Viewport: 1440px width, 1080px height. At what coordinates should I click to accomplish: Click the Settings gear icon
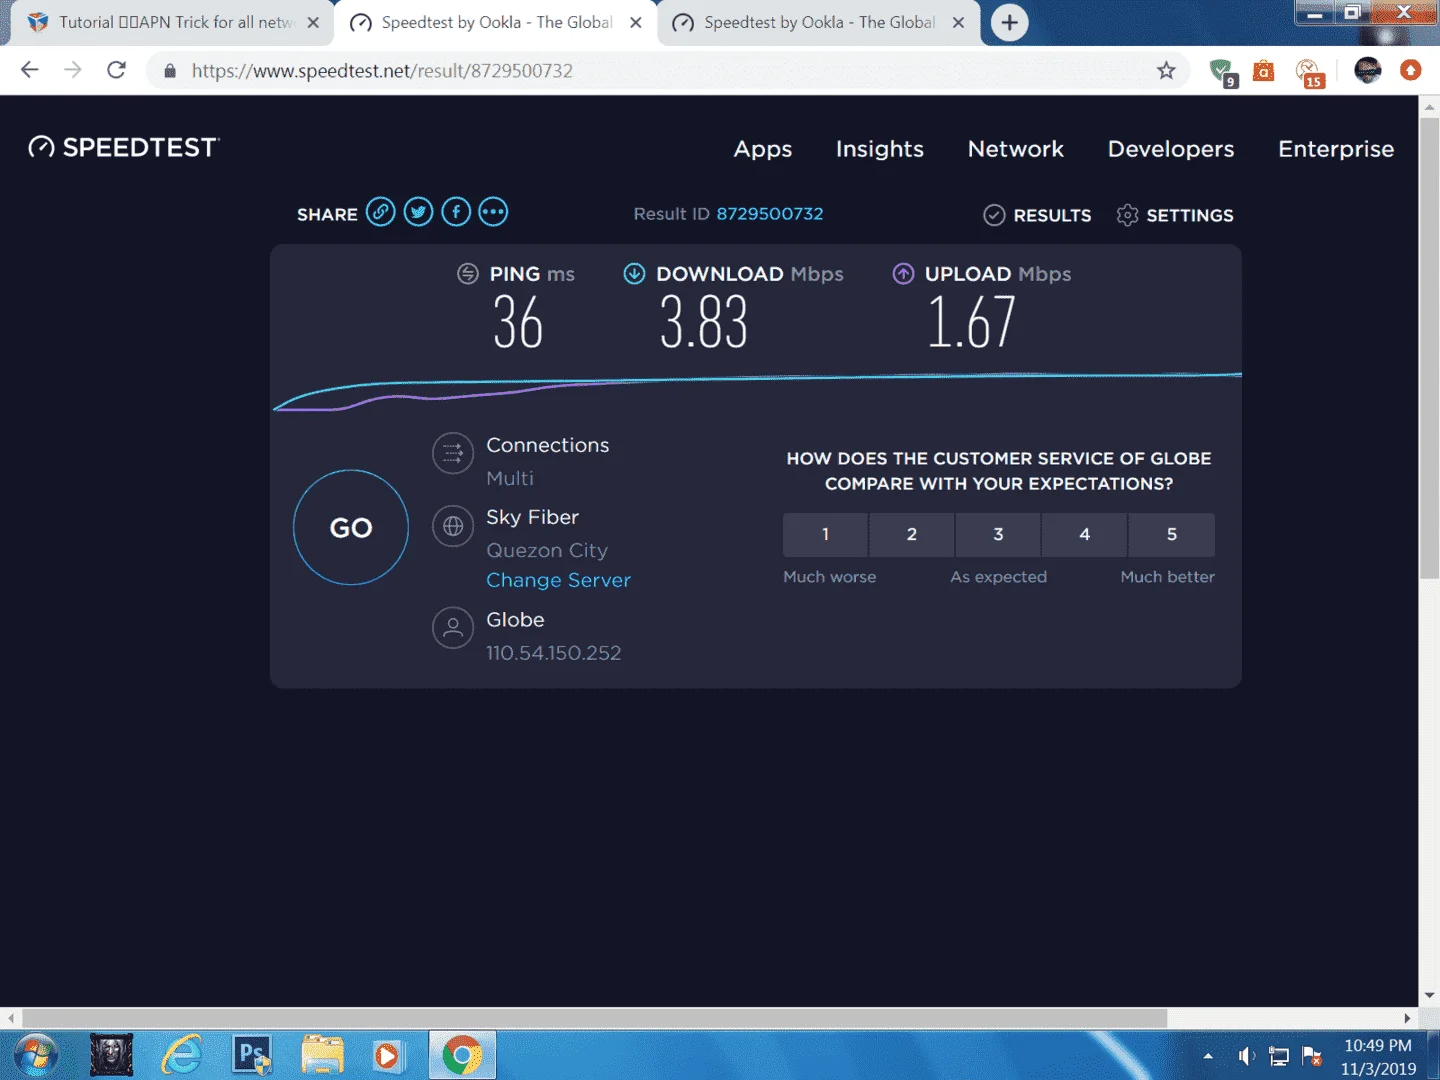tap(1127, 215)
